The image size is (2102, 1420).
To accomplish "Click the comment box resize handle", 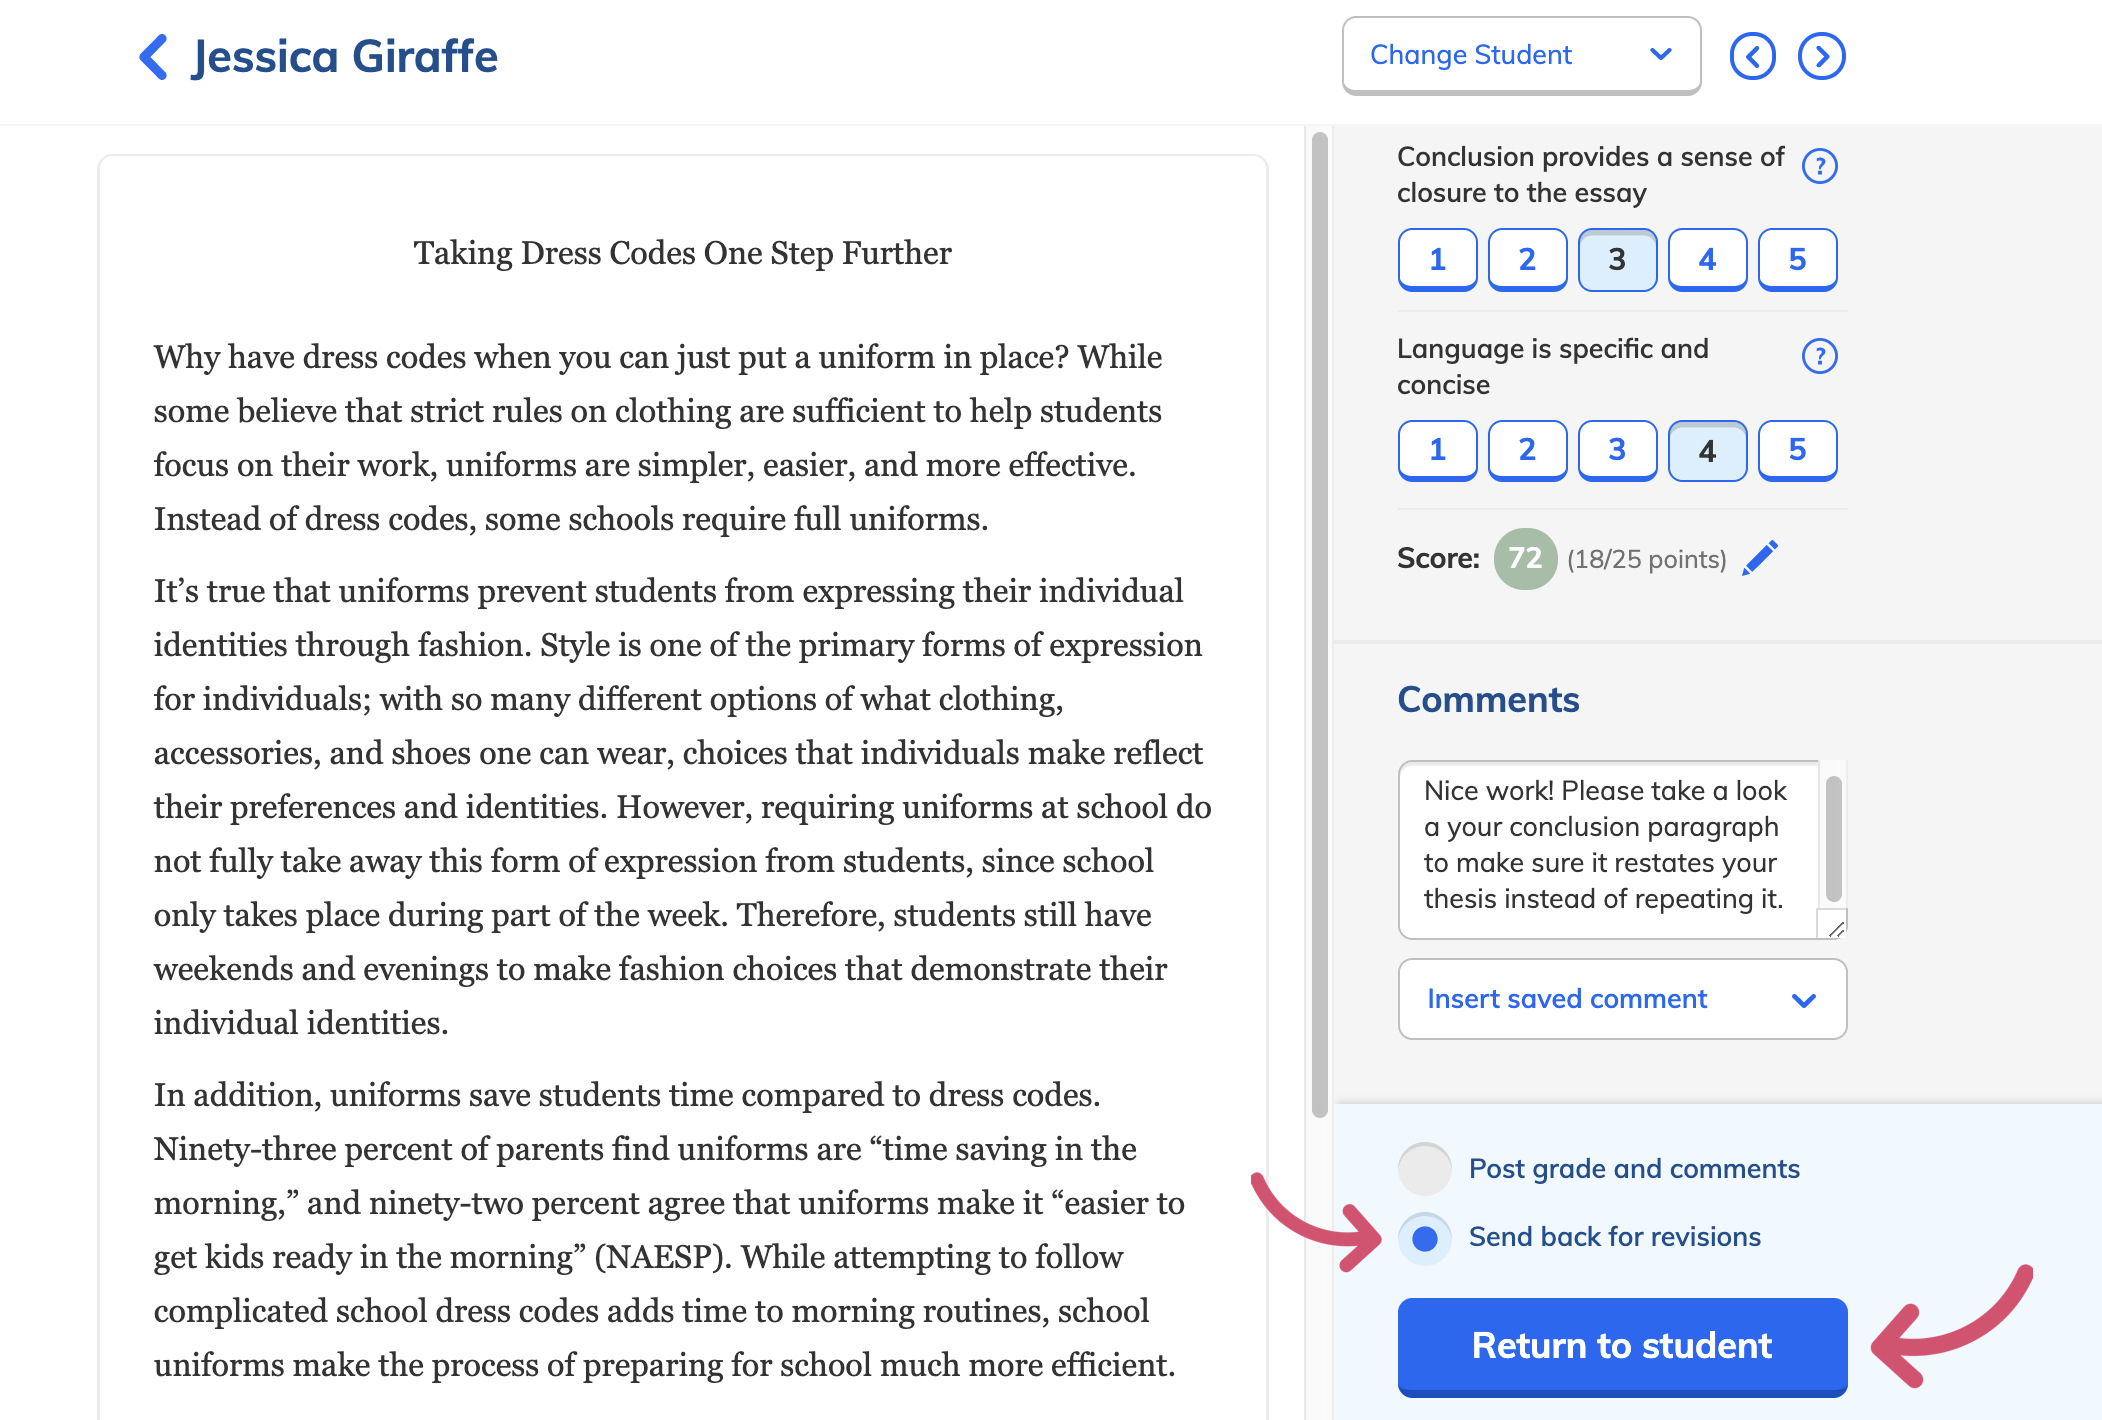I will (x=1835, y=927).
